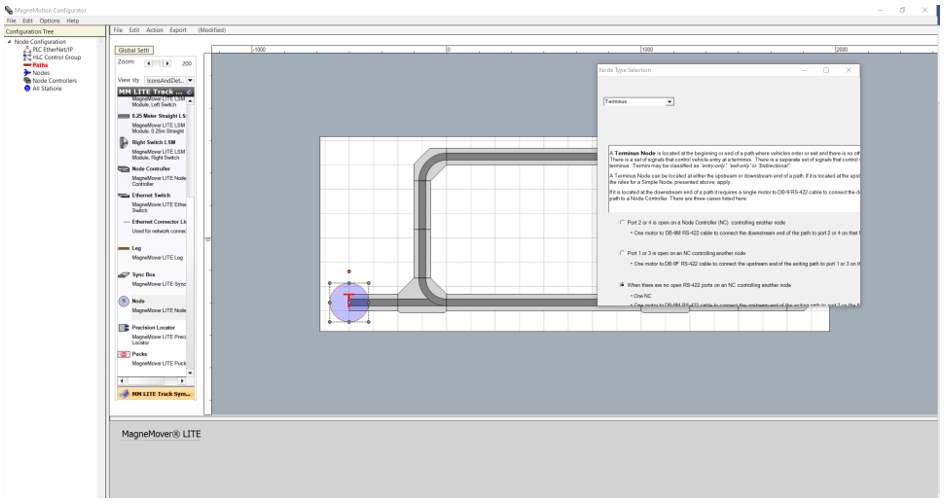Image resolution: width=946 pixels, height=504 pixels.
Task: Select the Precision Locator stencil icon
Action: 123,328
